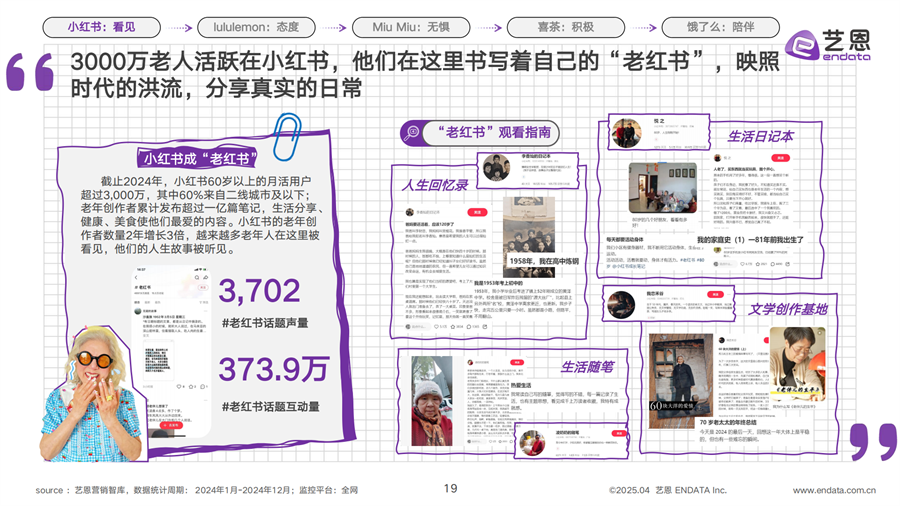
Task: Select the 小红书成"老红书" heading label
Action: (196, 158)
